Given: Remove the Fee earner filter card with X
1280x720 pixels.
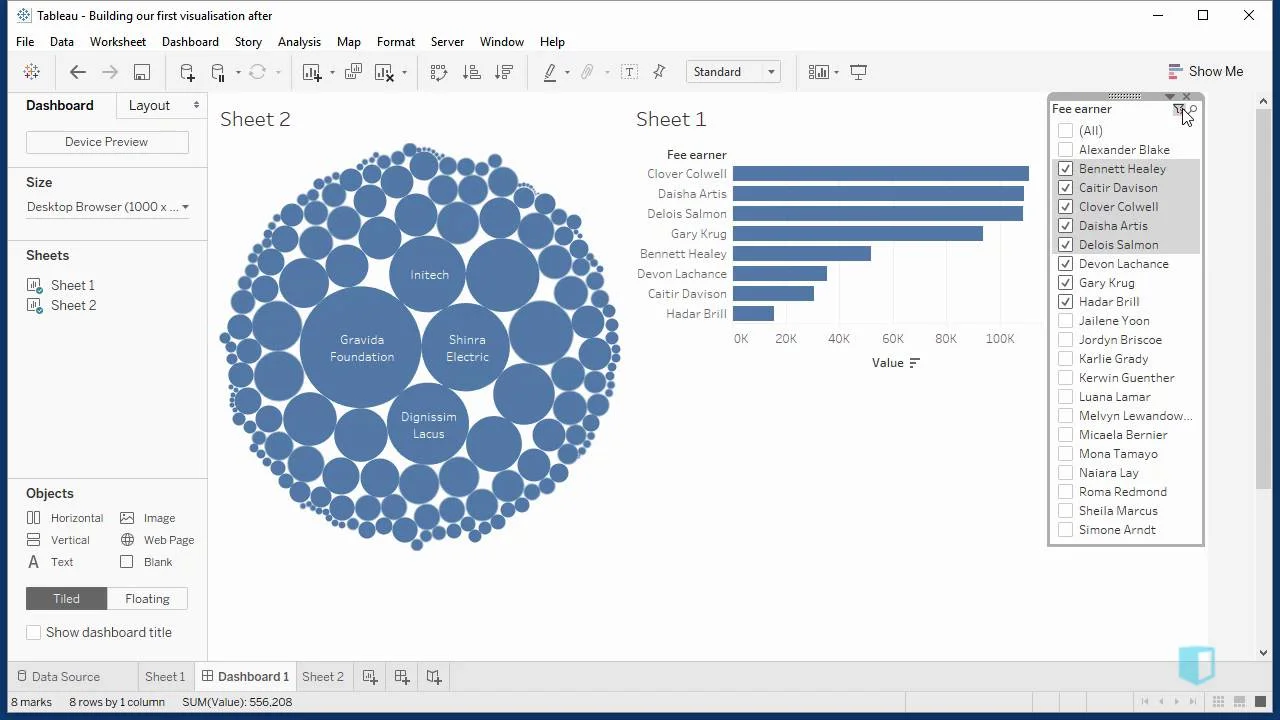Looking at the screenshot, I should tap(1186, 97).
